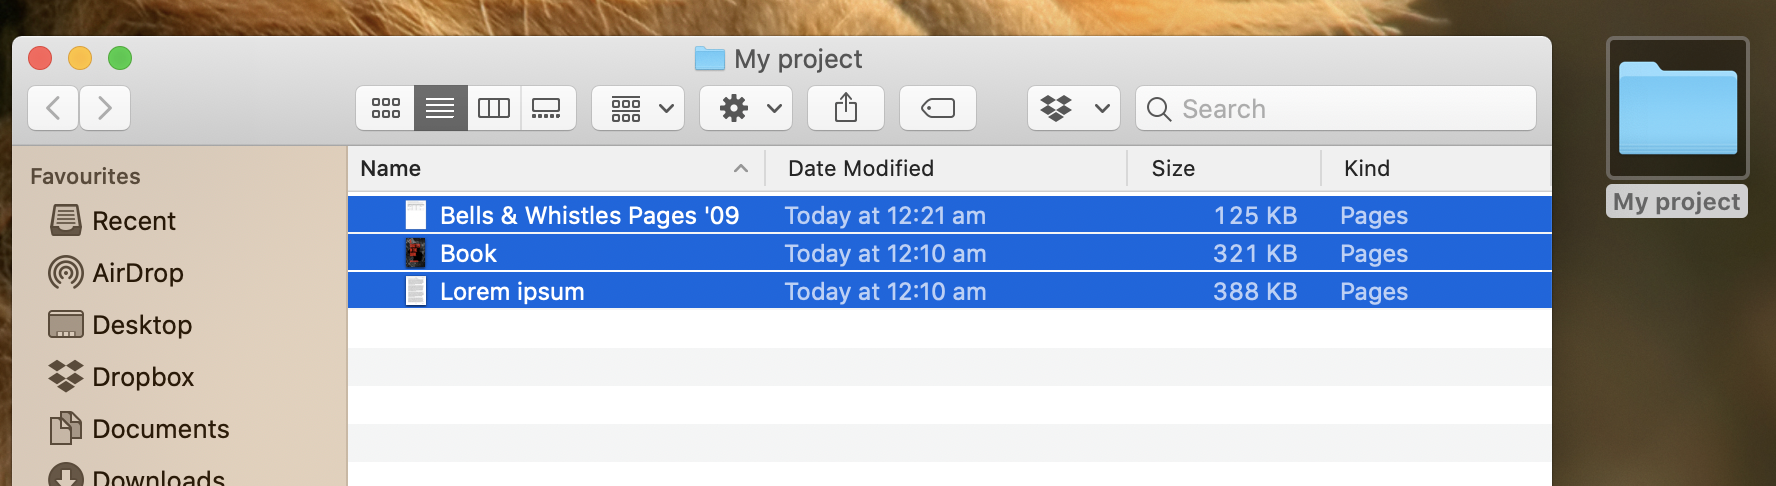Open the gear action menu
Image resolution: width=1776 pixels, height=486 pixels.
pos(746,108)
